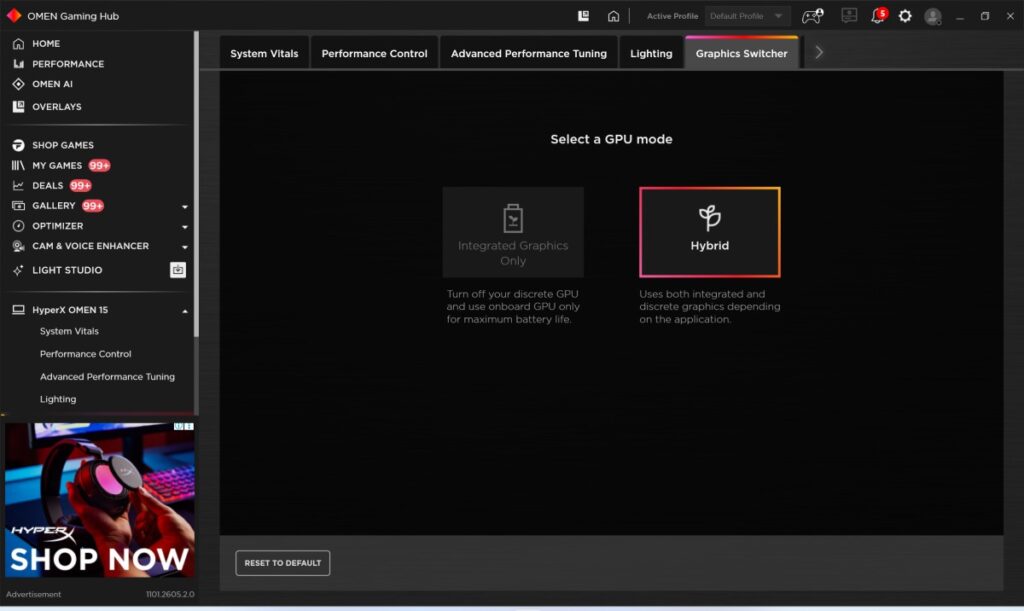Open Advanced Performance Tuning tab
The image size is (1024, 611).
528,53
